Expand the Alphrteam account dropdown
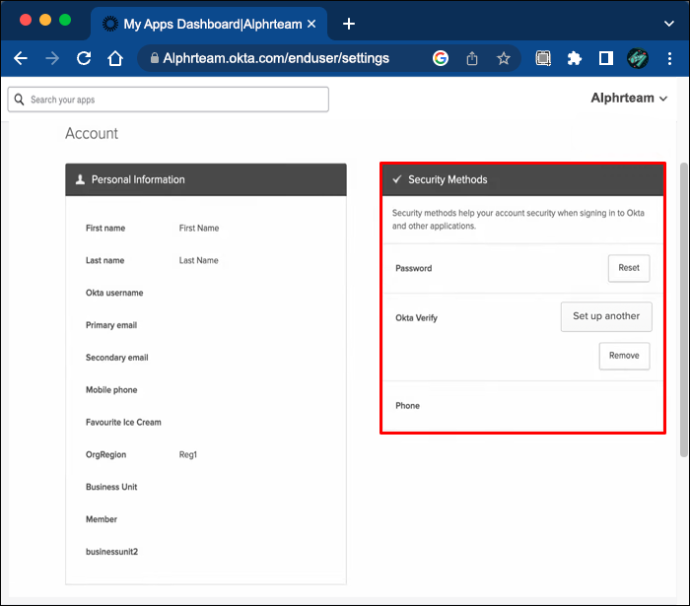 [629, 98]
